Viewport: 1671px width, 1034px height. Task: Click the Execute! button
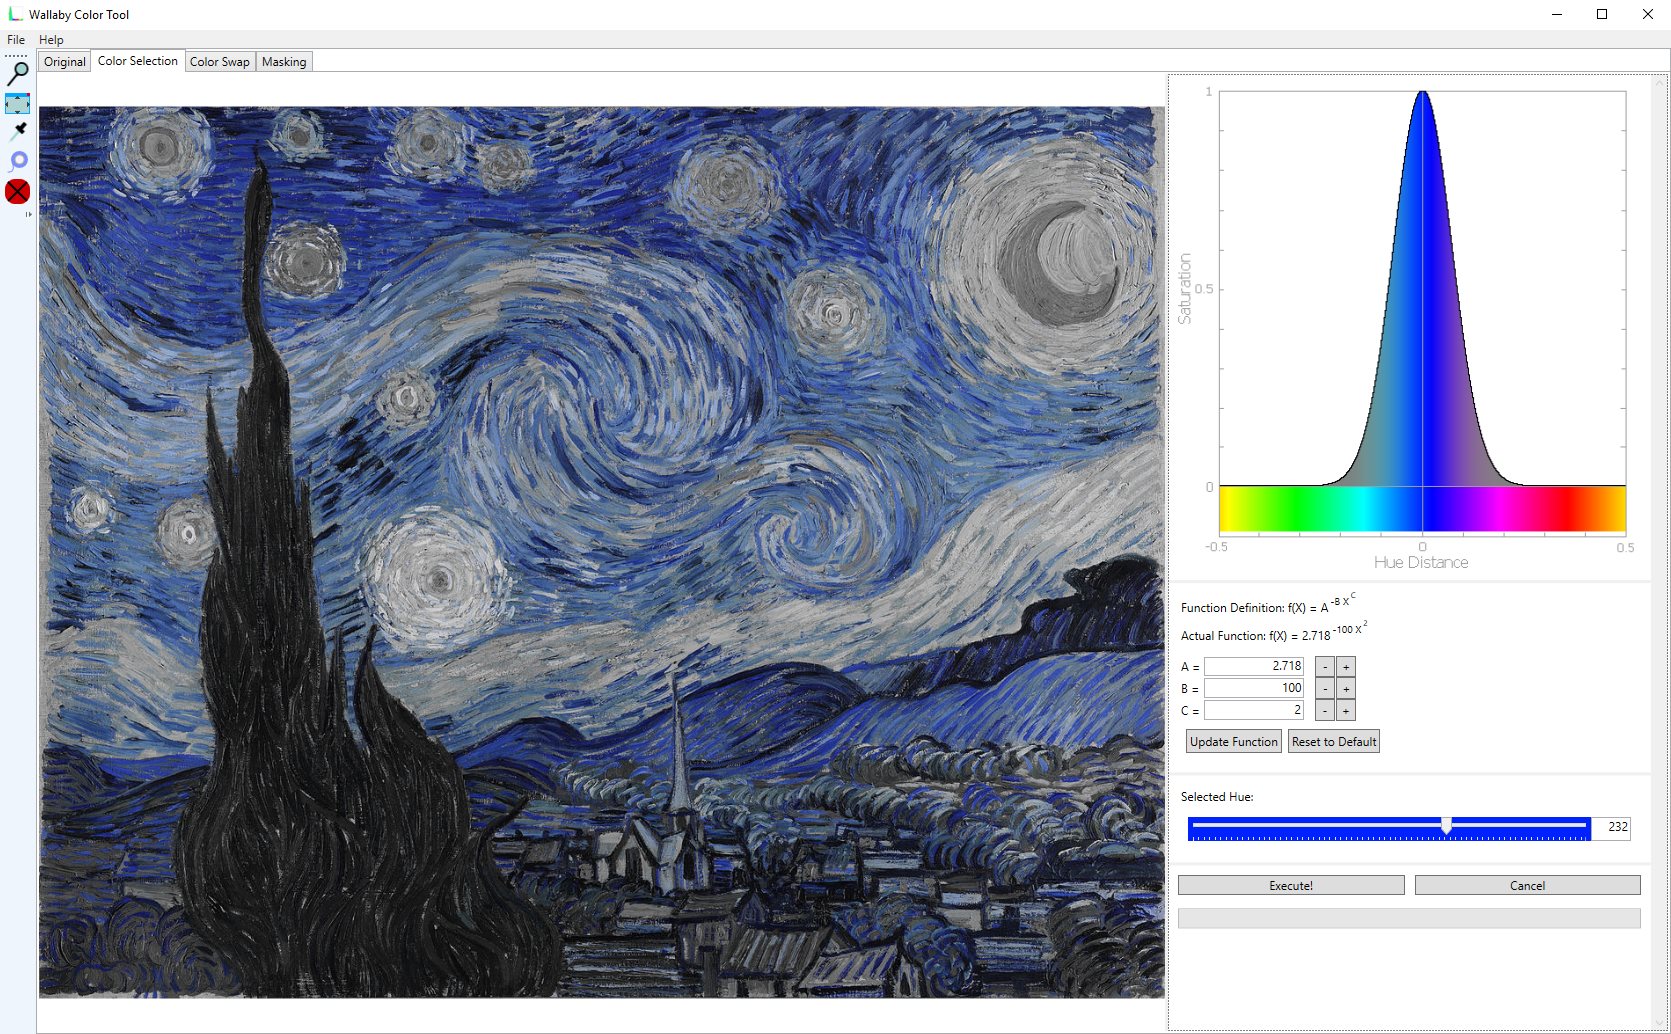click(x=1291, y=886)
